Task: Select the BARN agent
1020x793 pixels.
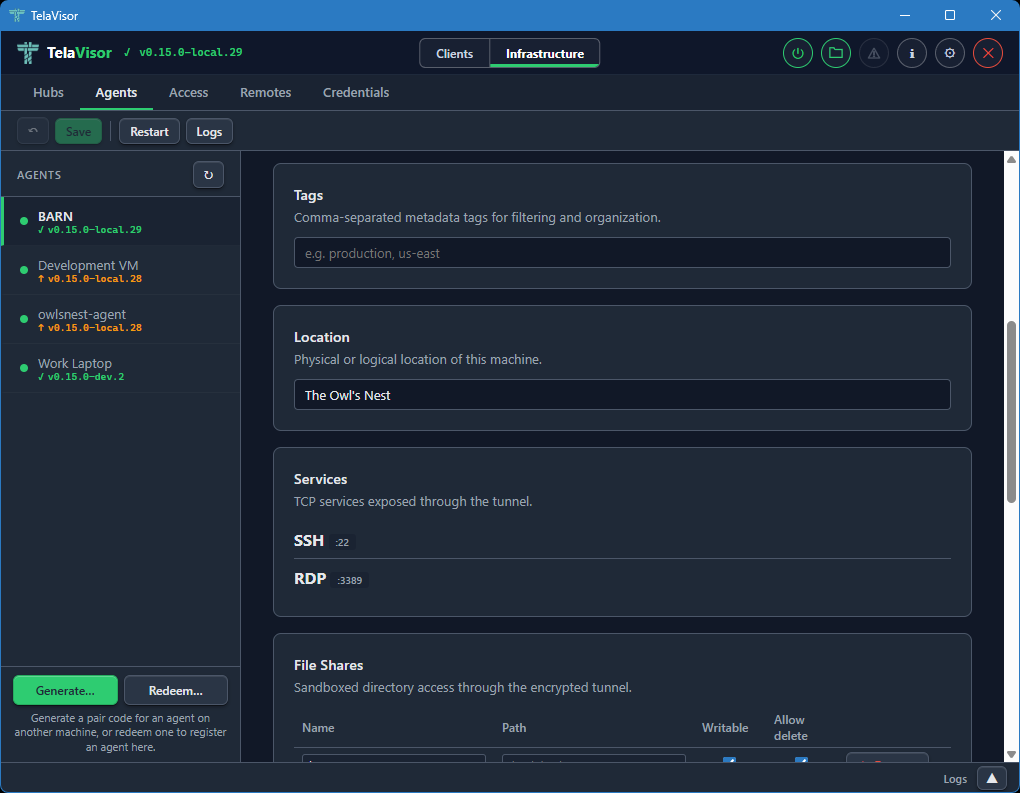Action: tap(121, 222)
